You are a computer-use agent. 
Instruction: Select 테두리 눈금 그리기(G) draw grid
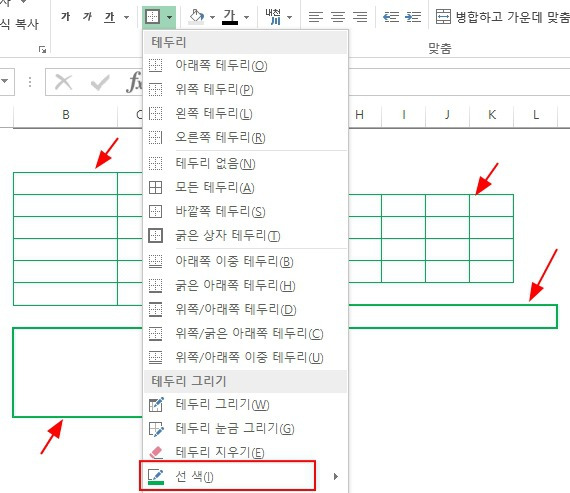(245, 429)
